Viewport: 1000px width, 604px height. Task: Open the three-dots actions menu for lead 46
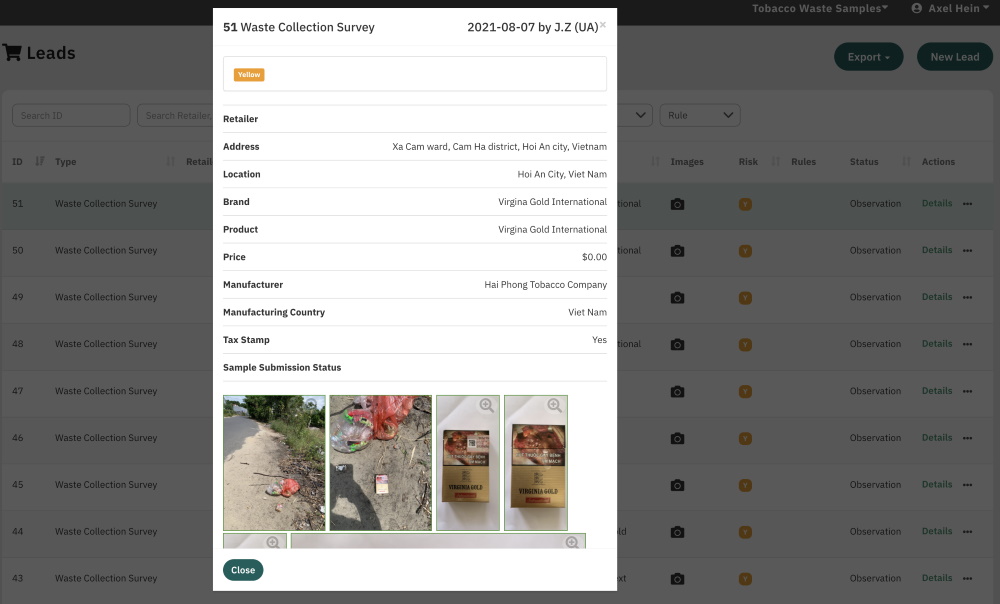967,438
